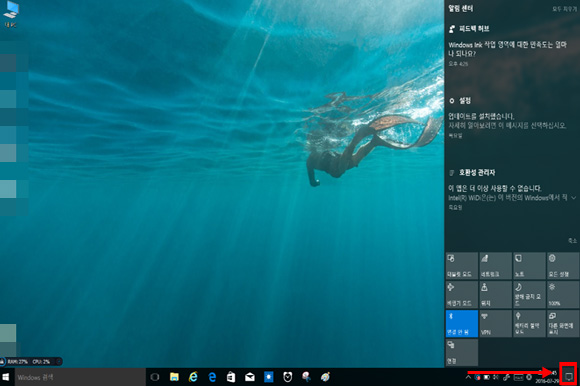Launch Internet Explorer from the taskbar
This screenshot has height=387, width=580.
pyautogui.click(x=193, y=377)
